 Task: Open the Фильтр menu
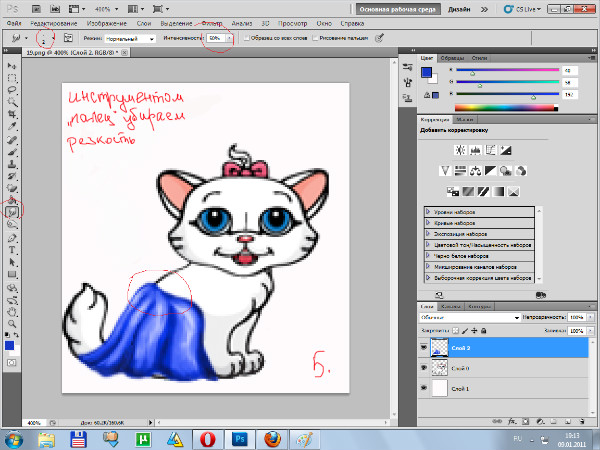point(212,23)
